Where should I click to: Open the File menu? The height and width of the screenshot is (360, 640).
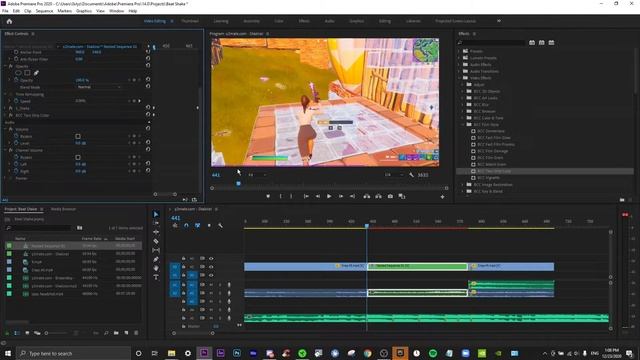click(5, 11)
